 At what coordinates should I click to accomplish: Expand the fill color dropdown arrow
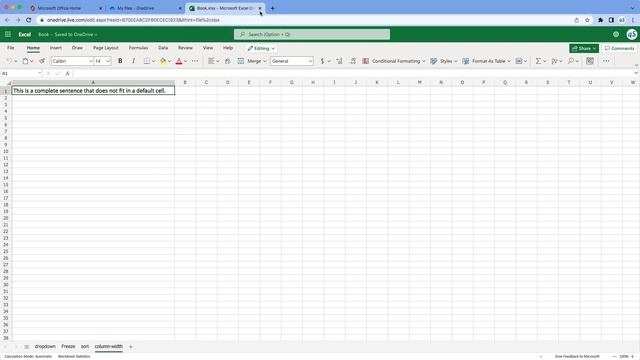point(169,61)
